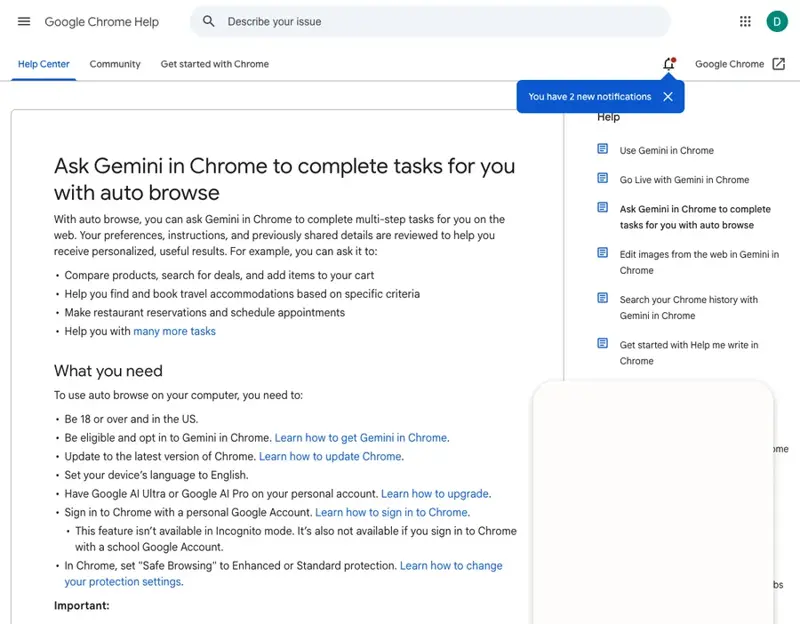Viewport: 800px width, 624px height.
Task: Click the article's main heading
Action: pos(284,179)
